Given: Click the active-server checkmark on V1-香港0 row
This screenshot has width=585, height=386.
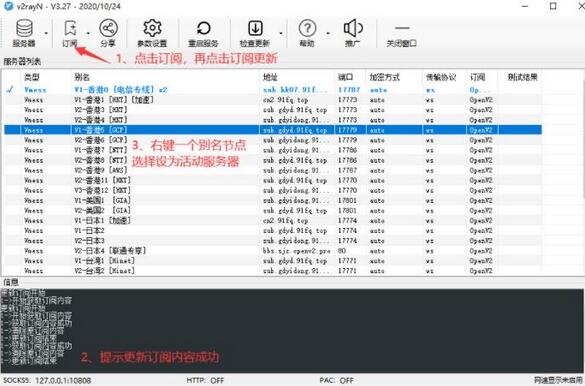Looking at the screenshot, I should (10, 90).
